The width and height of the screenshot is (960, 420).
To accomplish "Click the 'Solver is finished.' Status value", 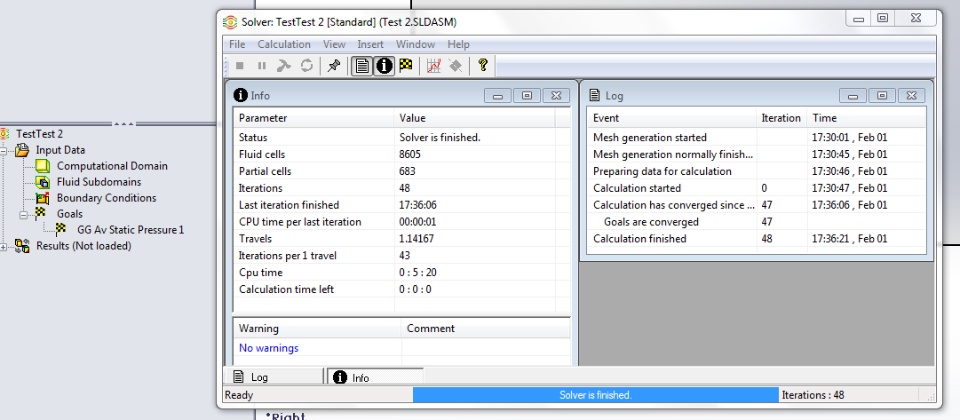I will point(440,138).
